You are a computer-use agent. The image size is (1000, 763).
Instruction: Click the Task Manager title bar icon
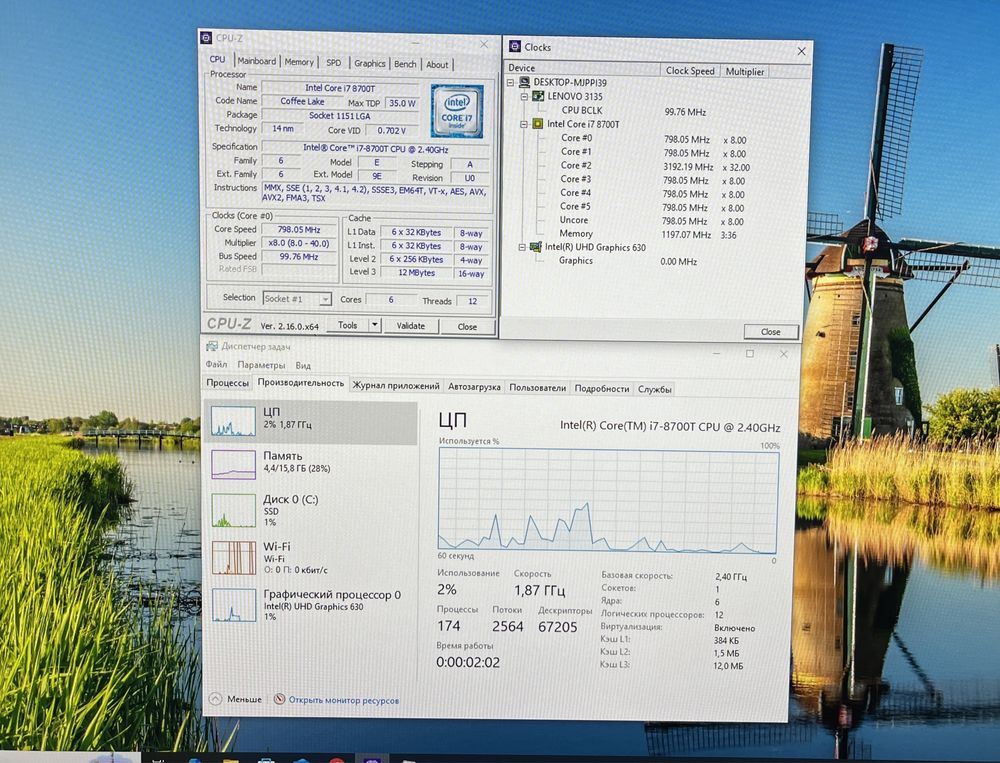pos(212,346)
